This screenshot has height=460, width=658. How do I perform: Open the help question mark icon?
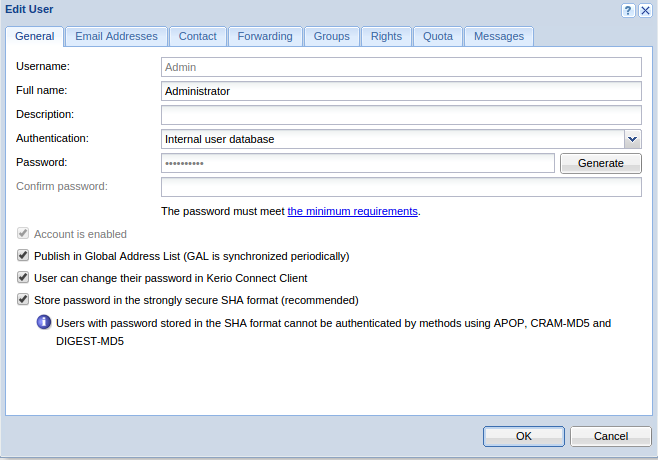[x=628, y=10]
